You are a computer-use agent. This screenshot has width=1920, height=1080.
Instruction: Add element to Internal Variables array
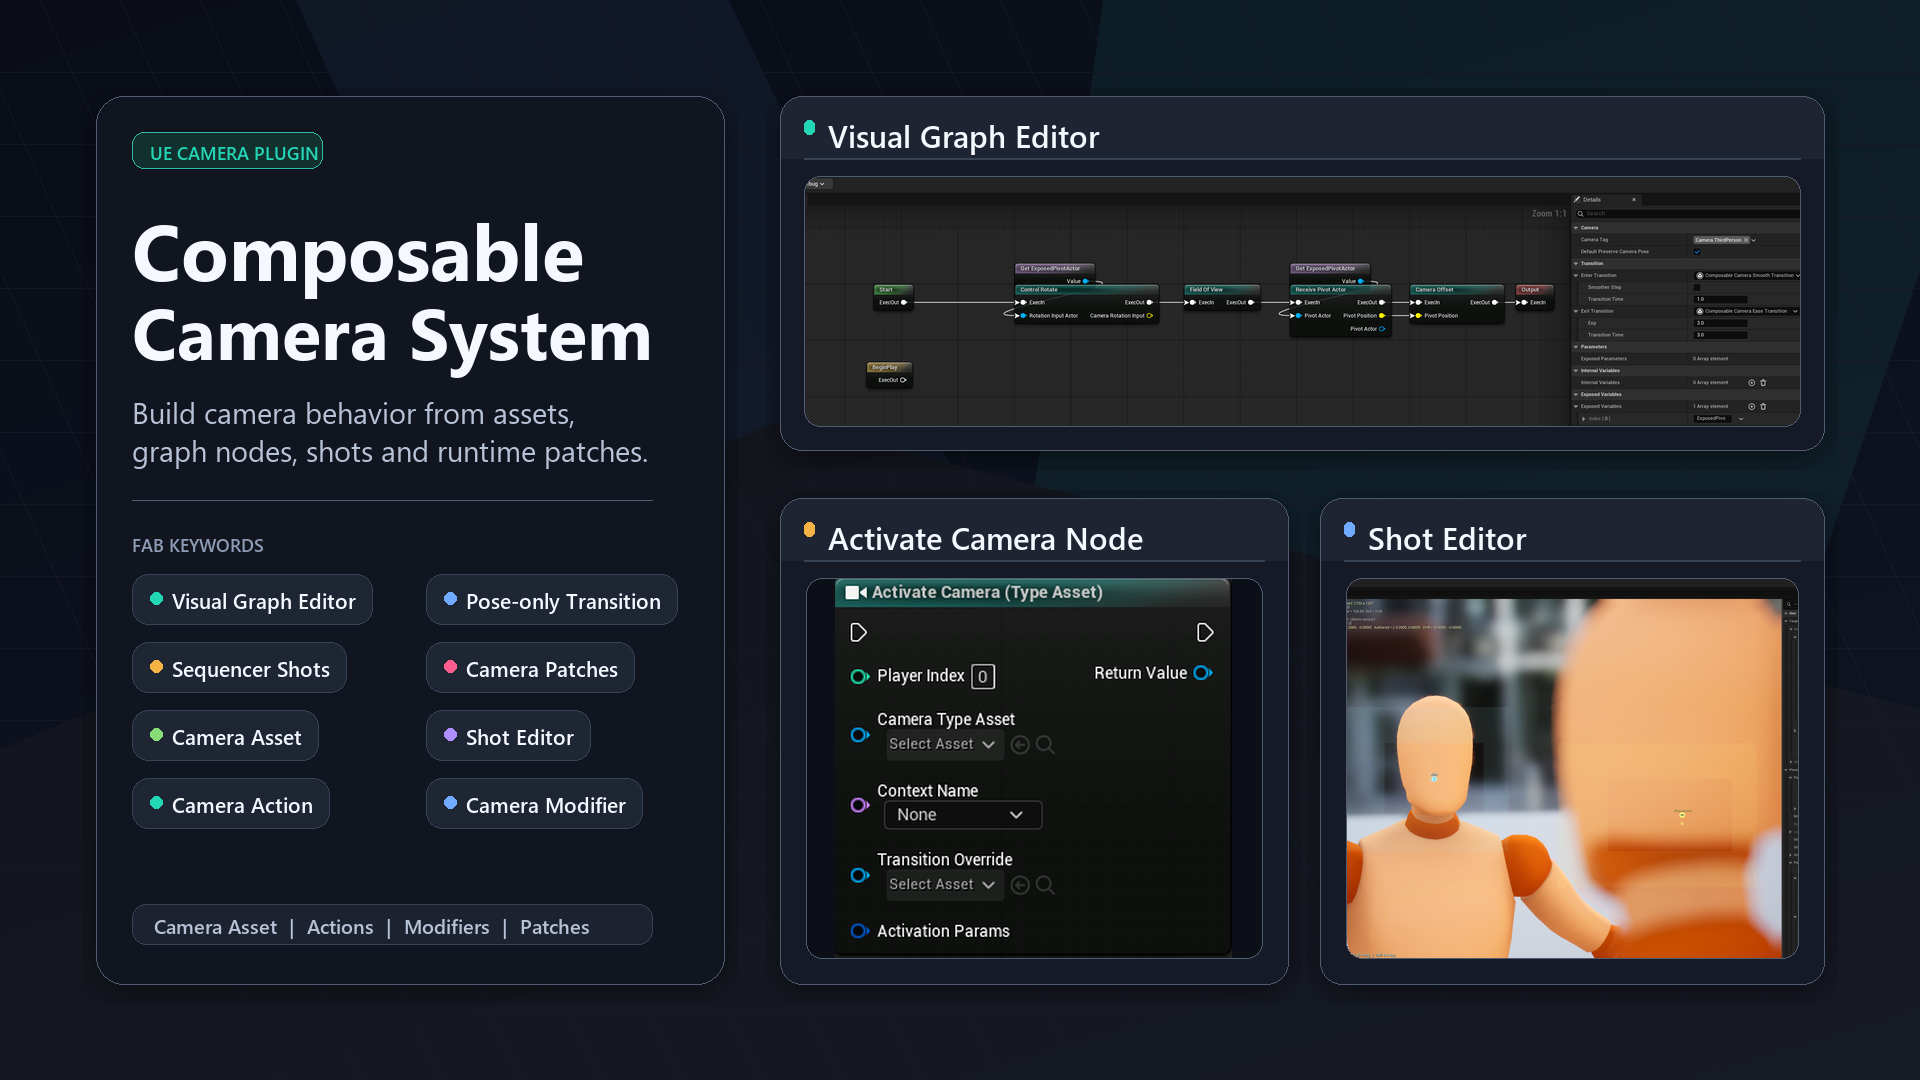tap(1751, 382)
